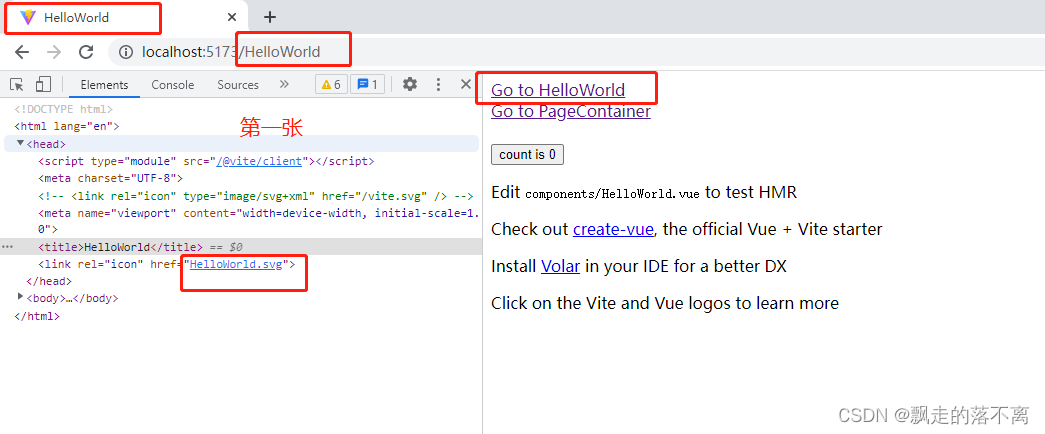Click the 1 issue message badge
The image size is (1045, 434).
367,85
